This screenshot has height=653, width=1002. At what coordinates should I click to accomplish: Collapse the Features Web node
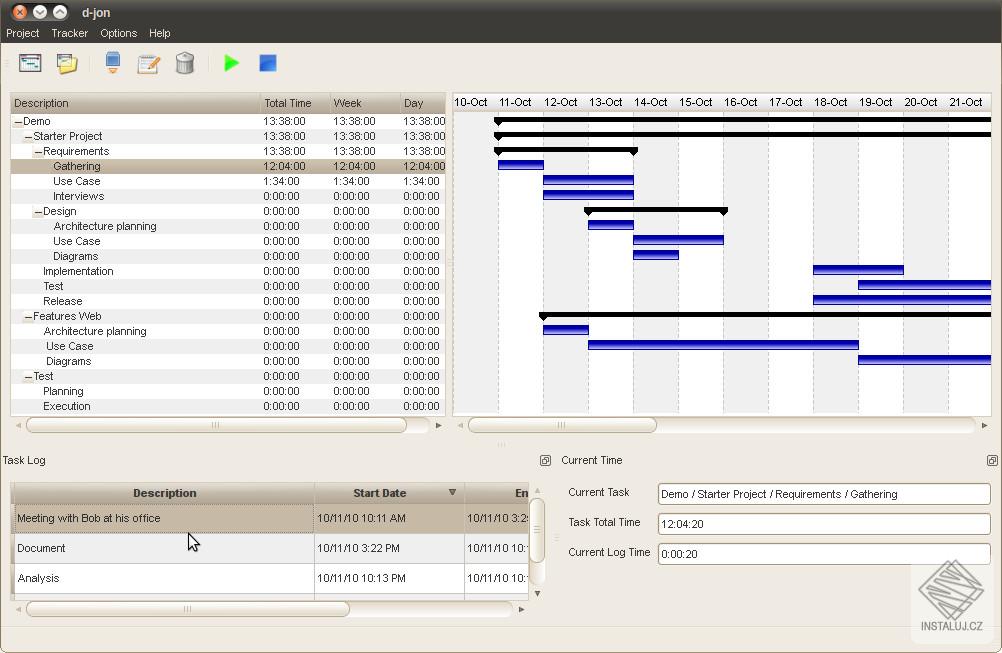tap(28, 316)
